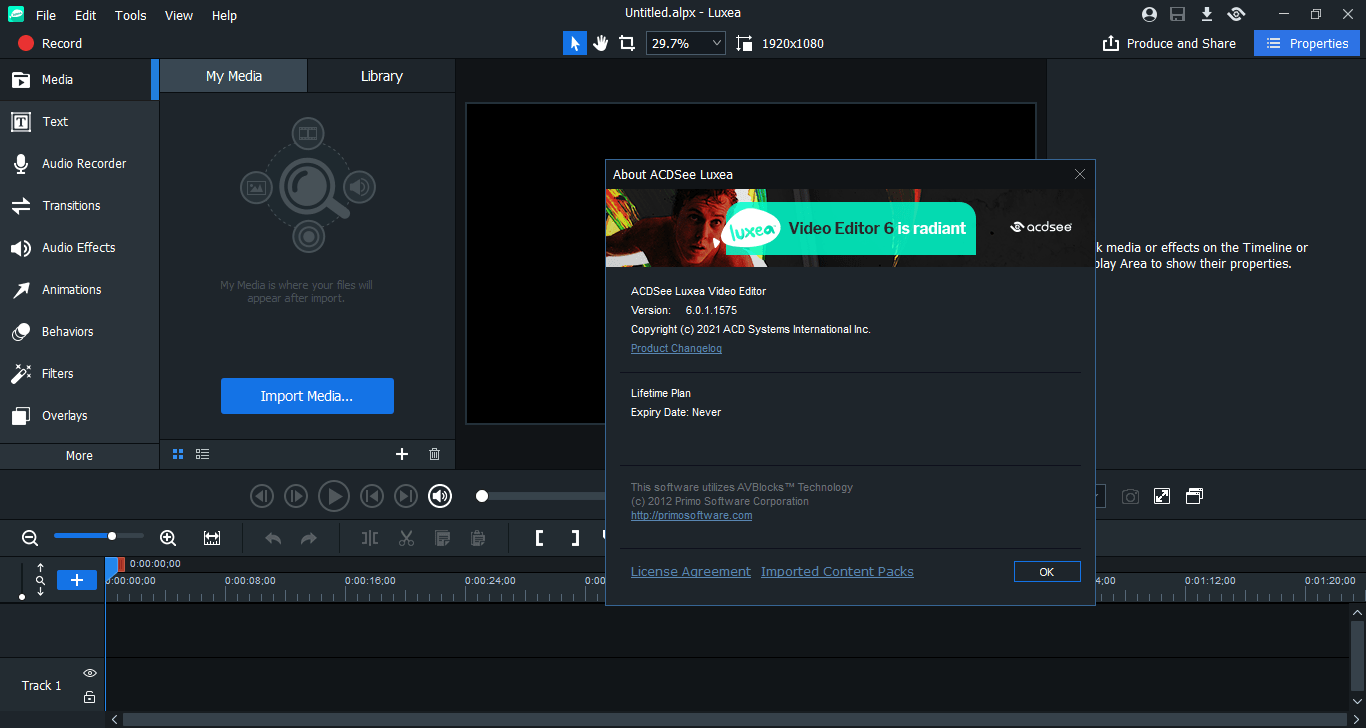Add a new track with plus button
The width and height of the screenshot is (1366, 728).
point(77,580)
